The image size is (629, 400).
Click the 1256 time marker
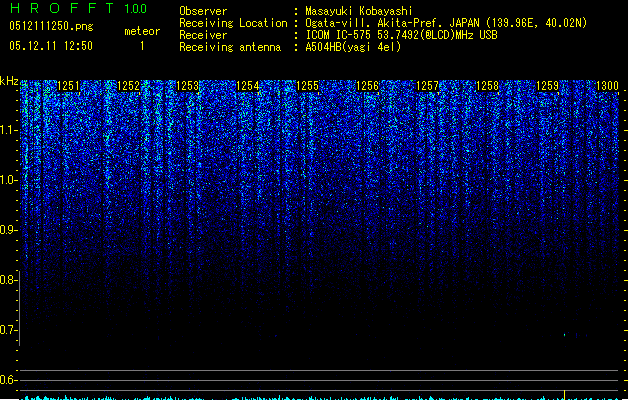[x=367, y=85]
